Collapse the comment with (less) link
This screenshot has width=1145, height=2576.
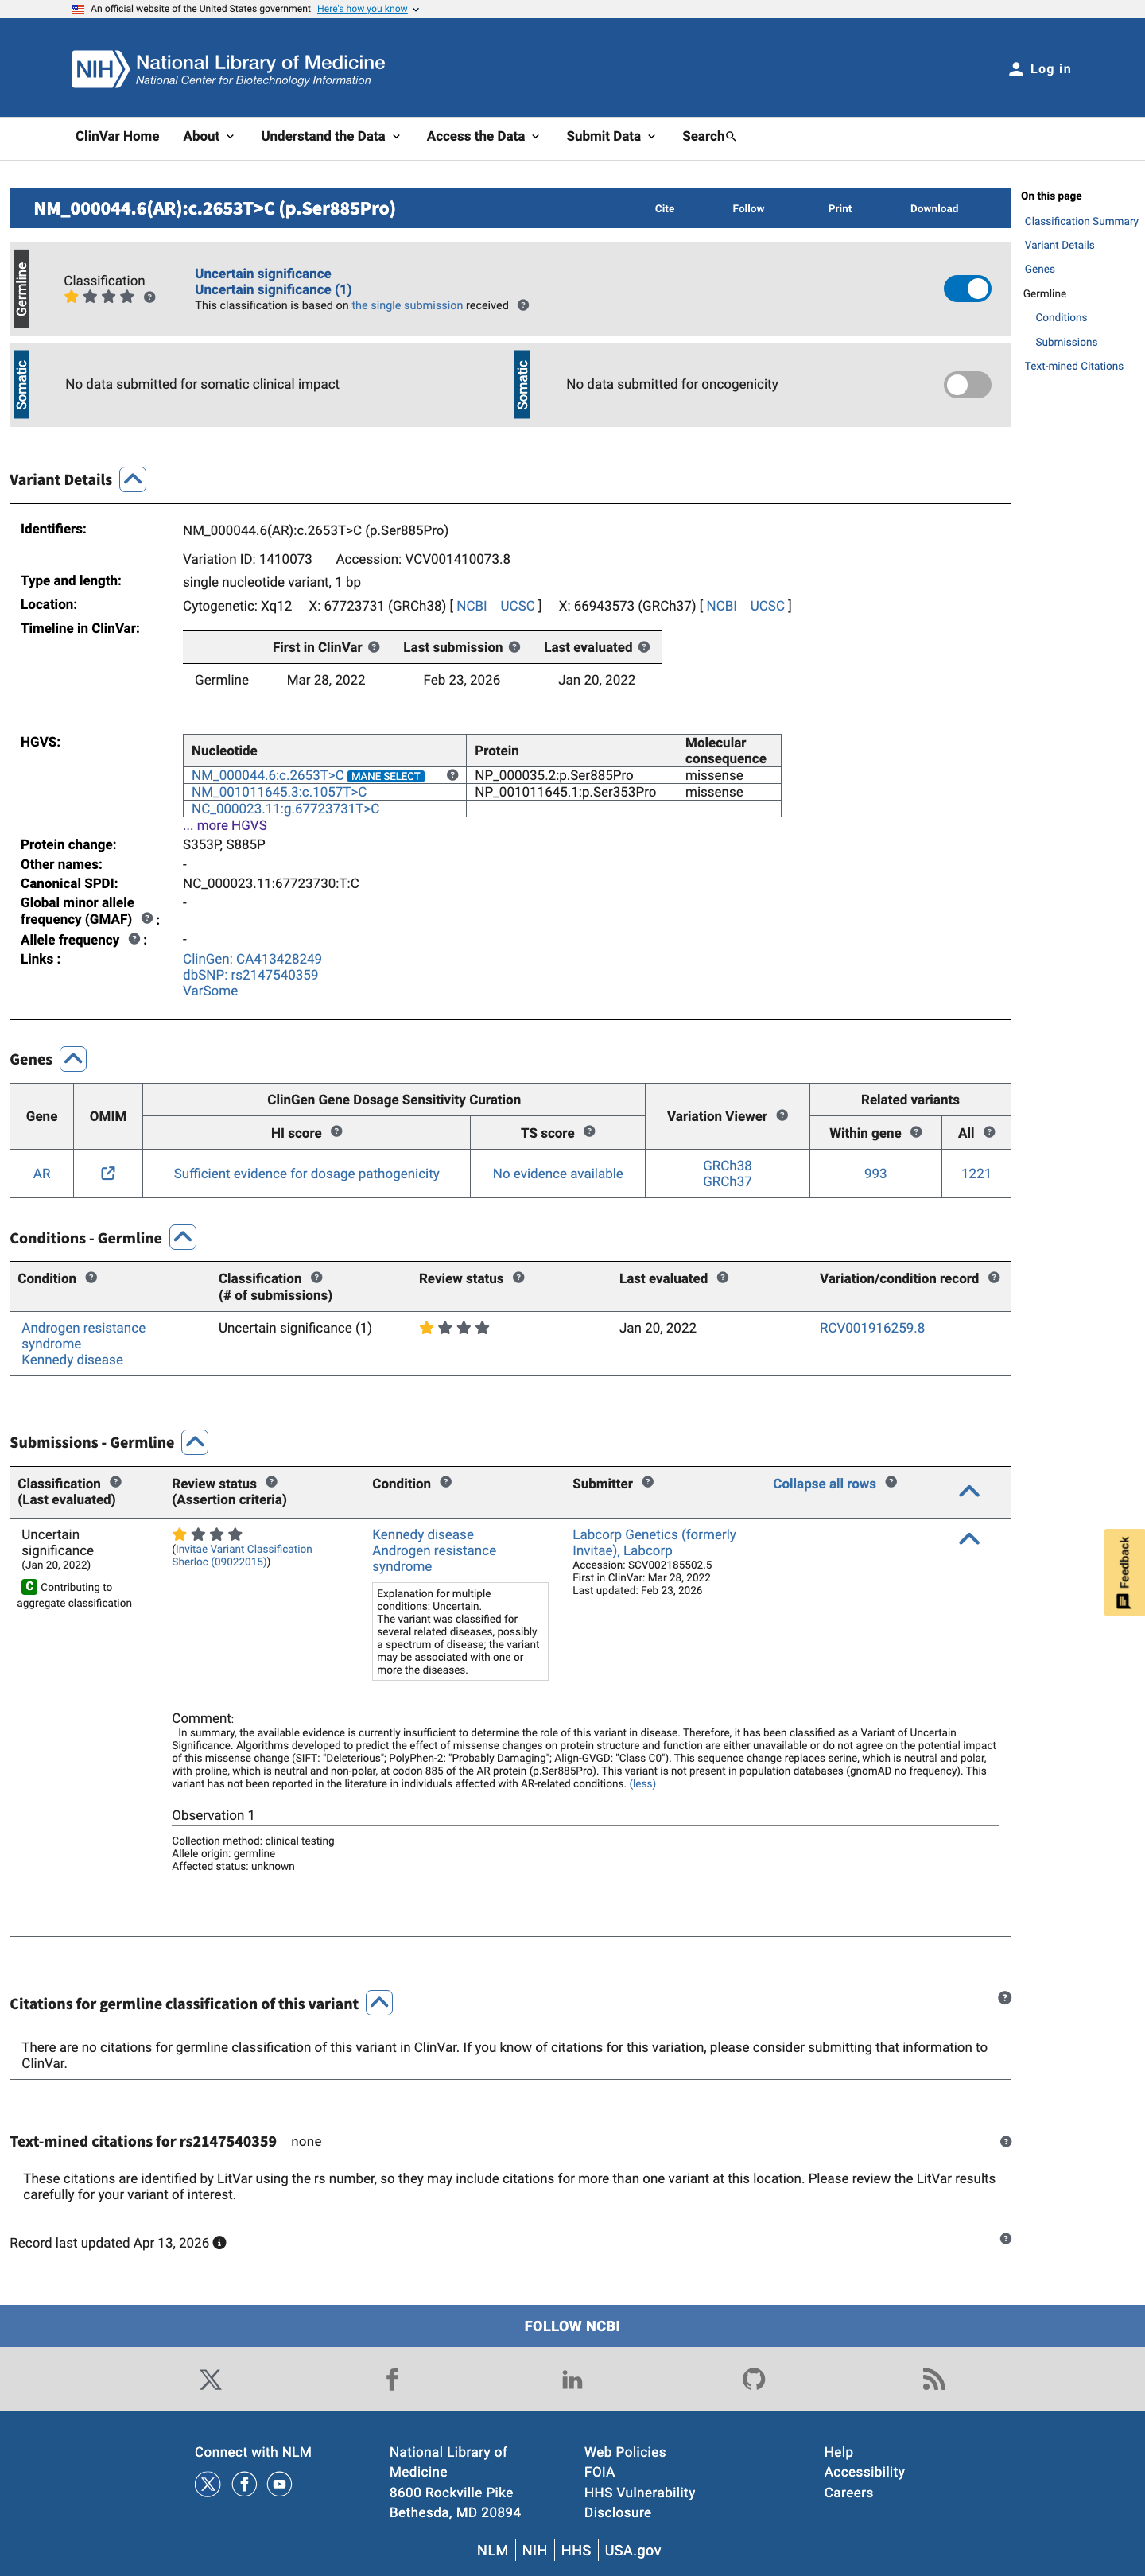pos(642,1783)
